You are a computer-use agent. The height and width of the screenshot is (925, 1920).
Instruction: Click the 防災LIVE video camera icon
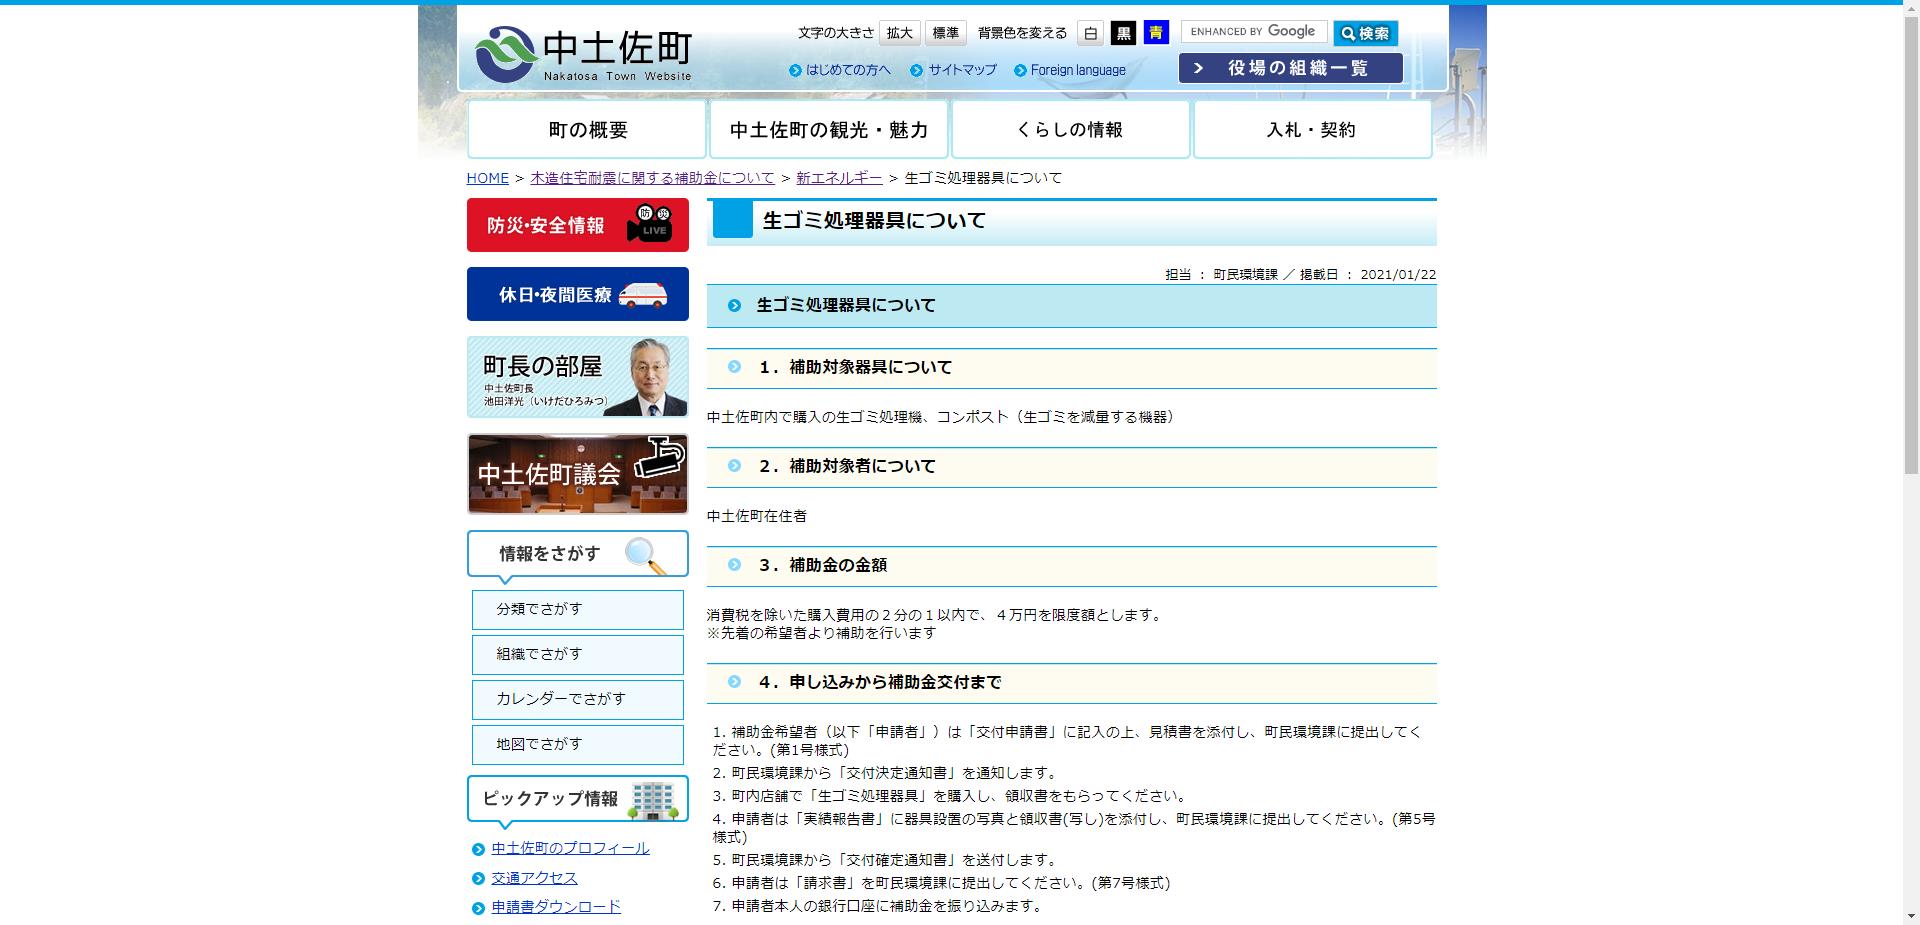click(651, 224)
